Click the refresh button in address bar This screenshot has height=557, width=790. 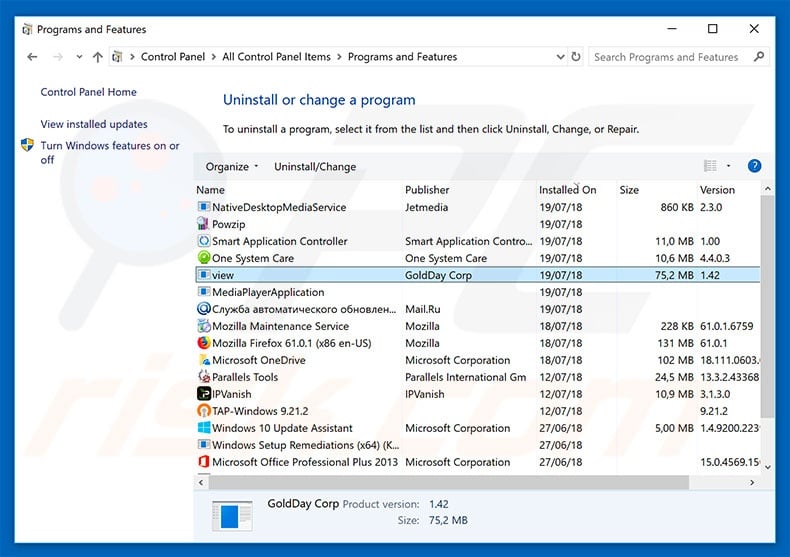coord(576,57)
